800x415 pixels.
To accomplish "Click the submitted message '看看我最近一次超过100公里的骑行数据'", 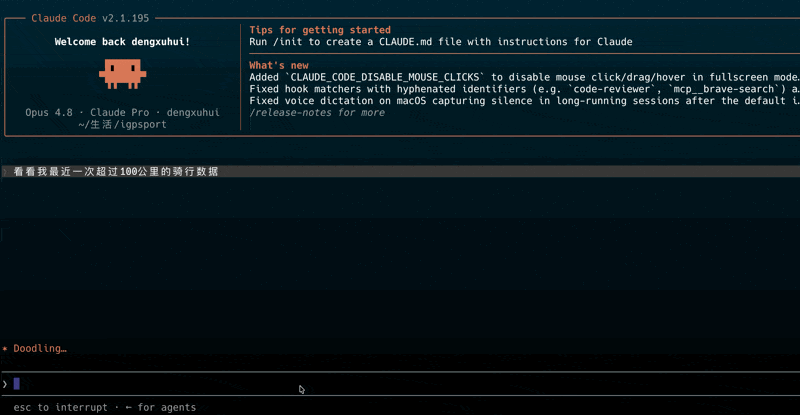I will pos(116,172).
